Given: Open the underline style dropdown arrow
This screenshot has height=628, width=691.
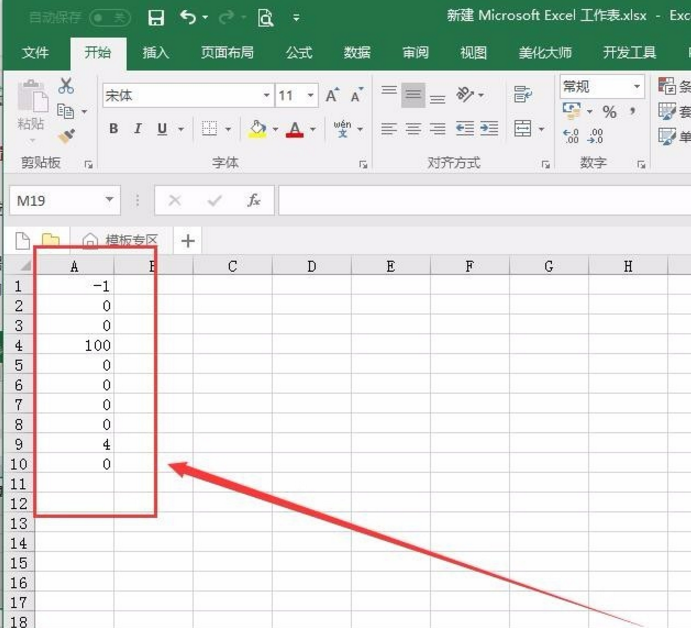Looking at the screenshot, I should click(x=181, y=129).
